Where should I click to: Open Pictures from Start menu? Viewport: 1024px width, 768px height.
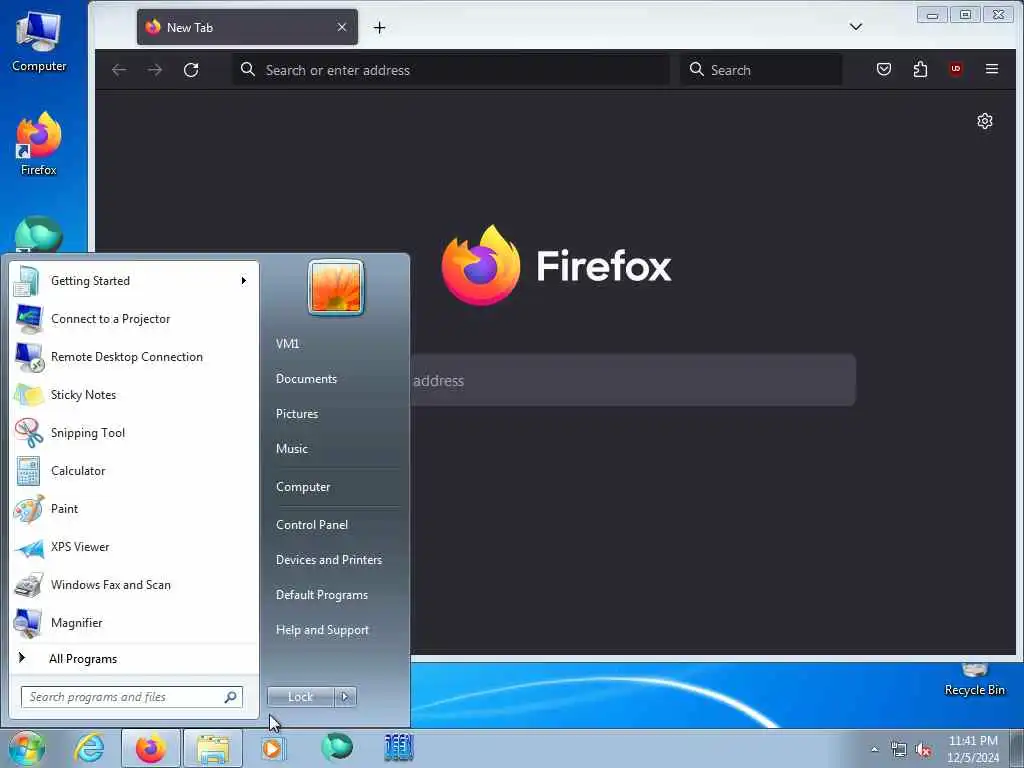(x=297, y=414)
